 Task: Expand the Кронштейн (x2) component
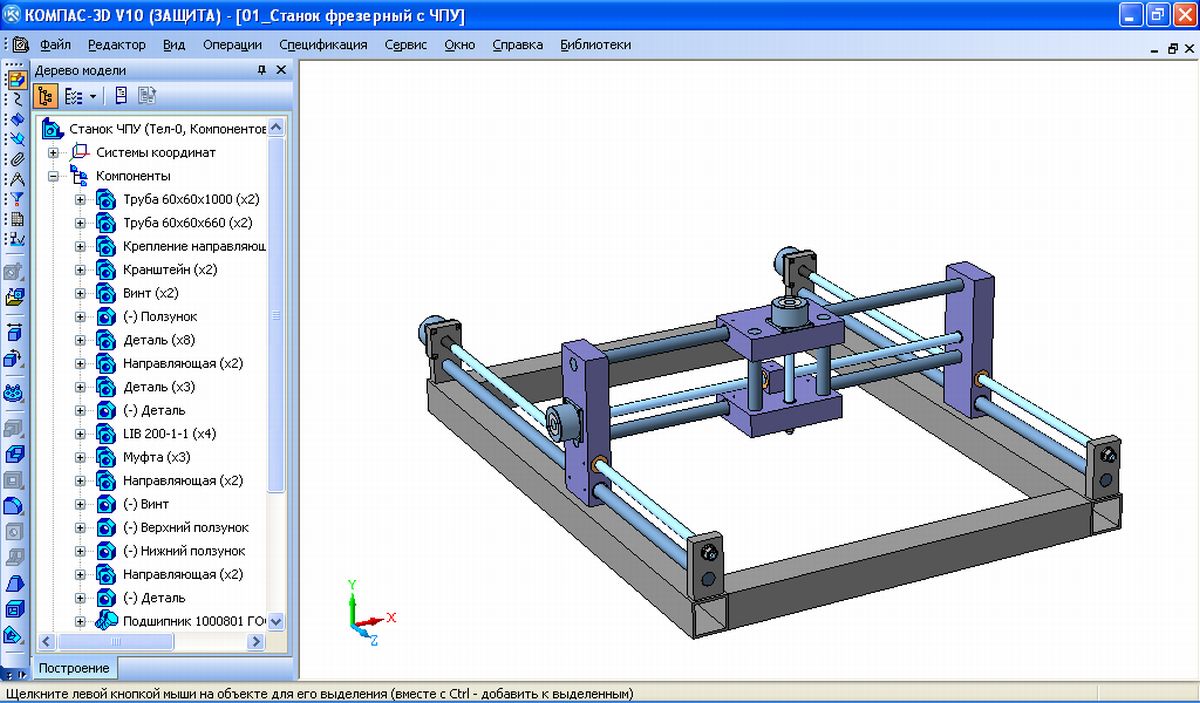81,270
